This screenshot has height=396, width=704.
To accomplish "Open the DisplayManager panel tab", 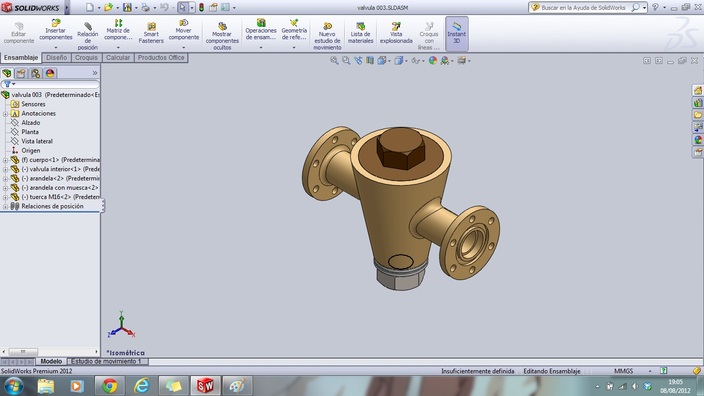I will [x=50, y=73].
